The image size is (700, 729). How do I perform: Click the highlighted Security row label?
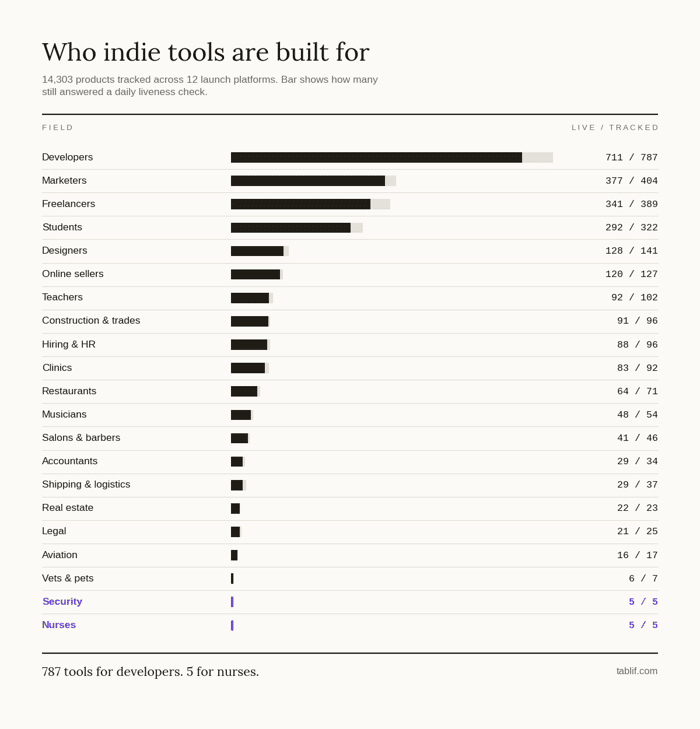pyautogui.click(x=62, y=602)
